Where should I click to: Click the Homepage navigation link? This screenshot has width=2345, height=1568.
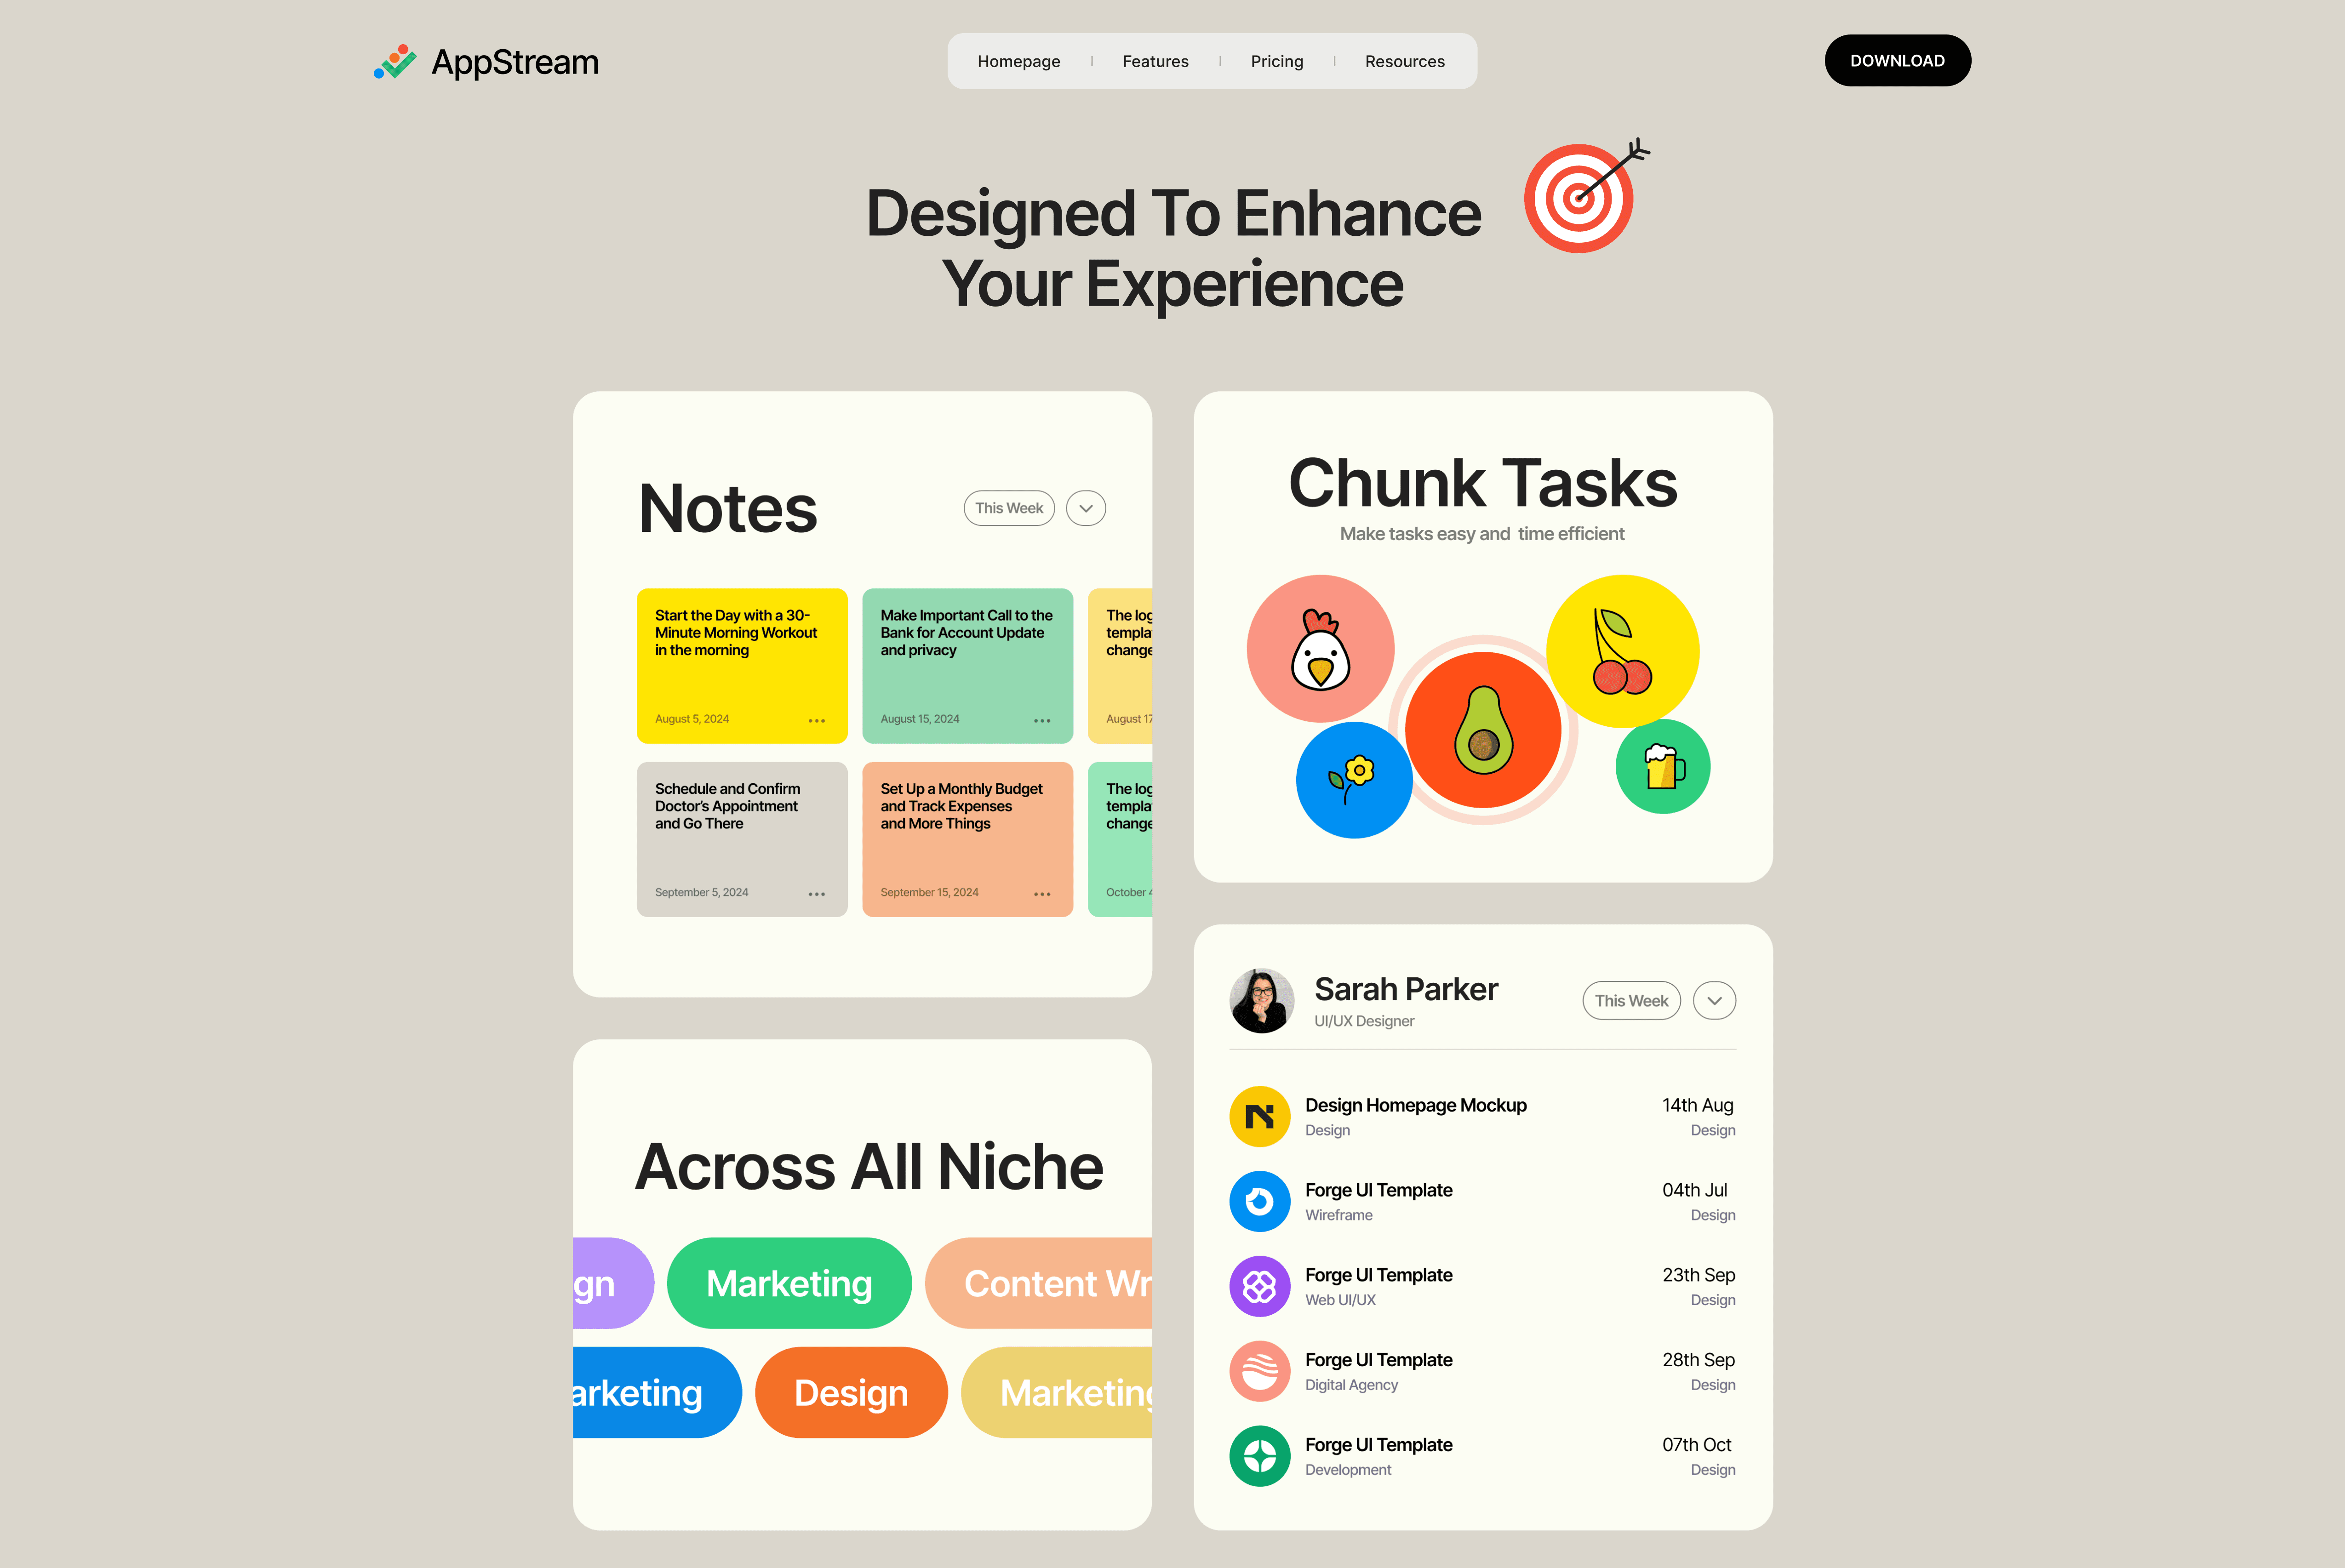pyautogui.click(x=1019, y=61)
